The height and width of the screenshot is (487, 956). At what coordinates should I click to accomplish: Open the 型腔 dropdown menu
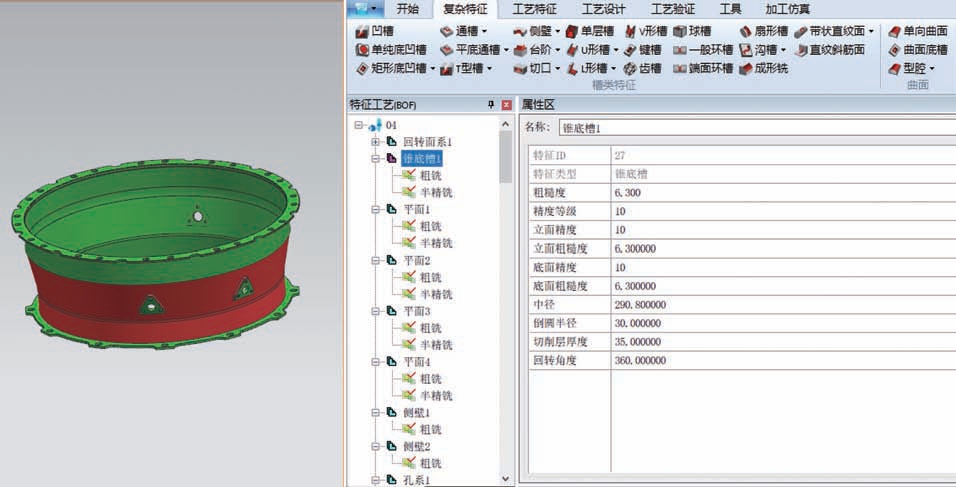(x=932, y=68)
